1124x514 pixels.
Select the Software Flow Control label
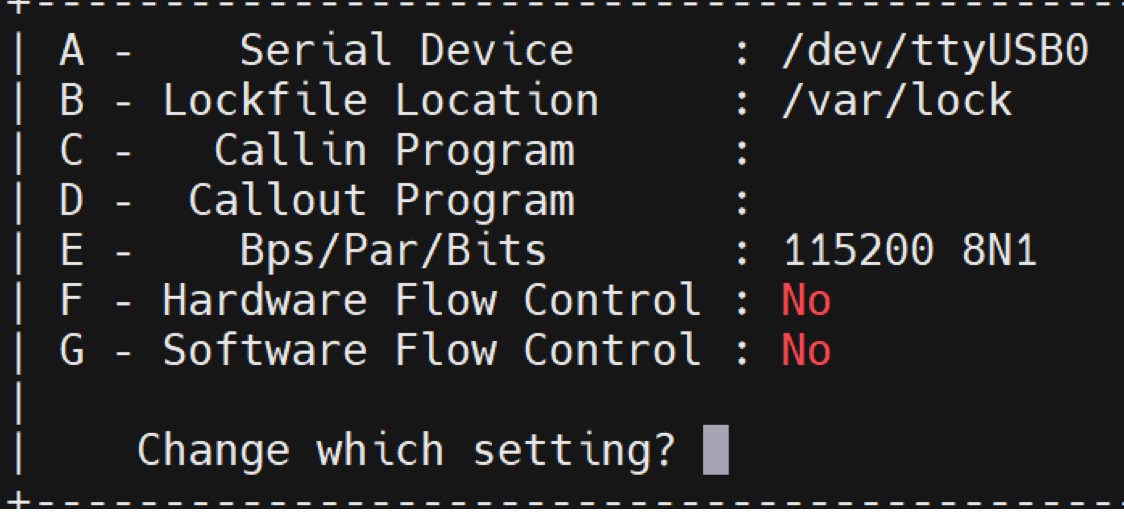[431, 351]
